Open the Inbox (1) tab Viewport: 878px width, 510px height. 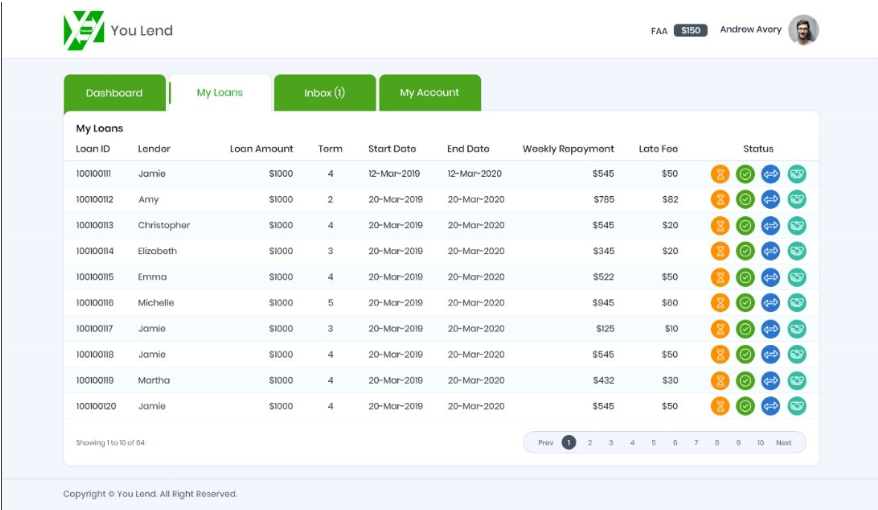pyautogui.click(x=324, y=93)
